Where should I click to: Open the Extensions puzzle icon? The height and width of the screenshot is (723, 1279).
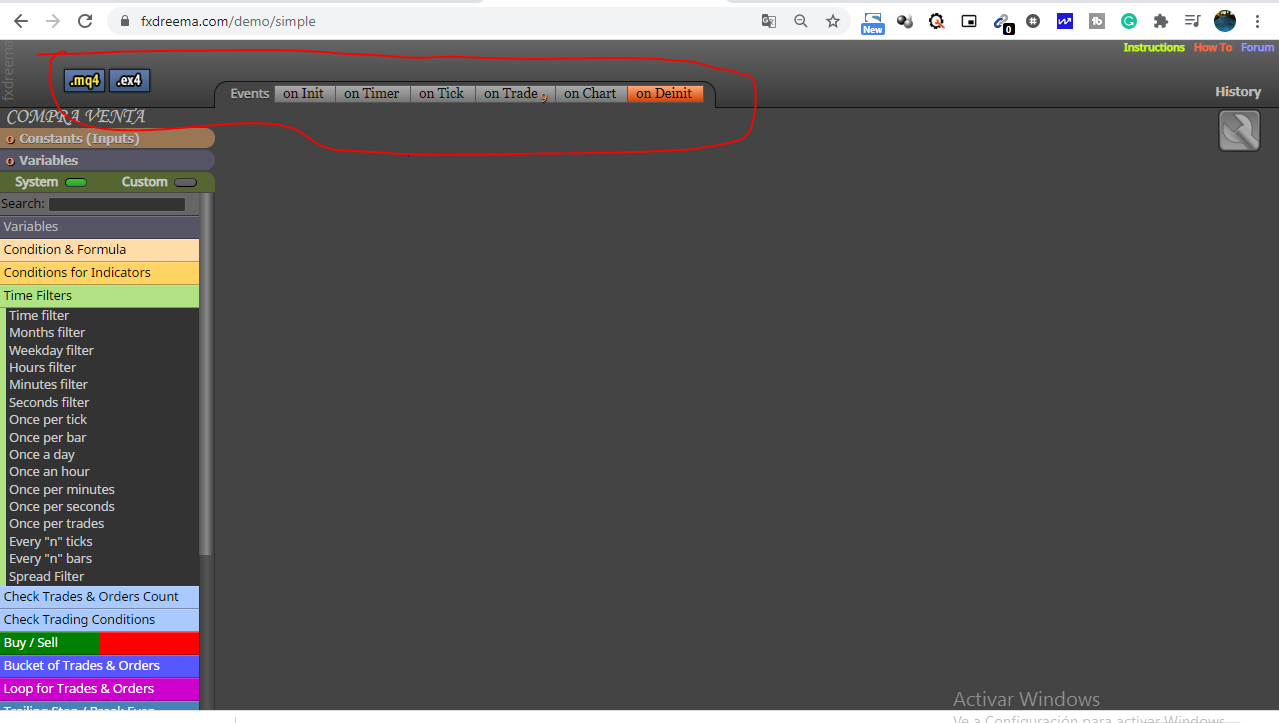point(1161,21)
